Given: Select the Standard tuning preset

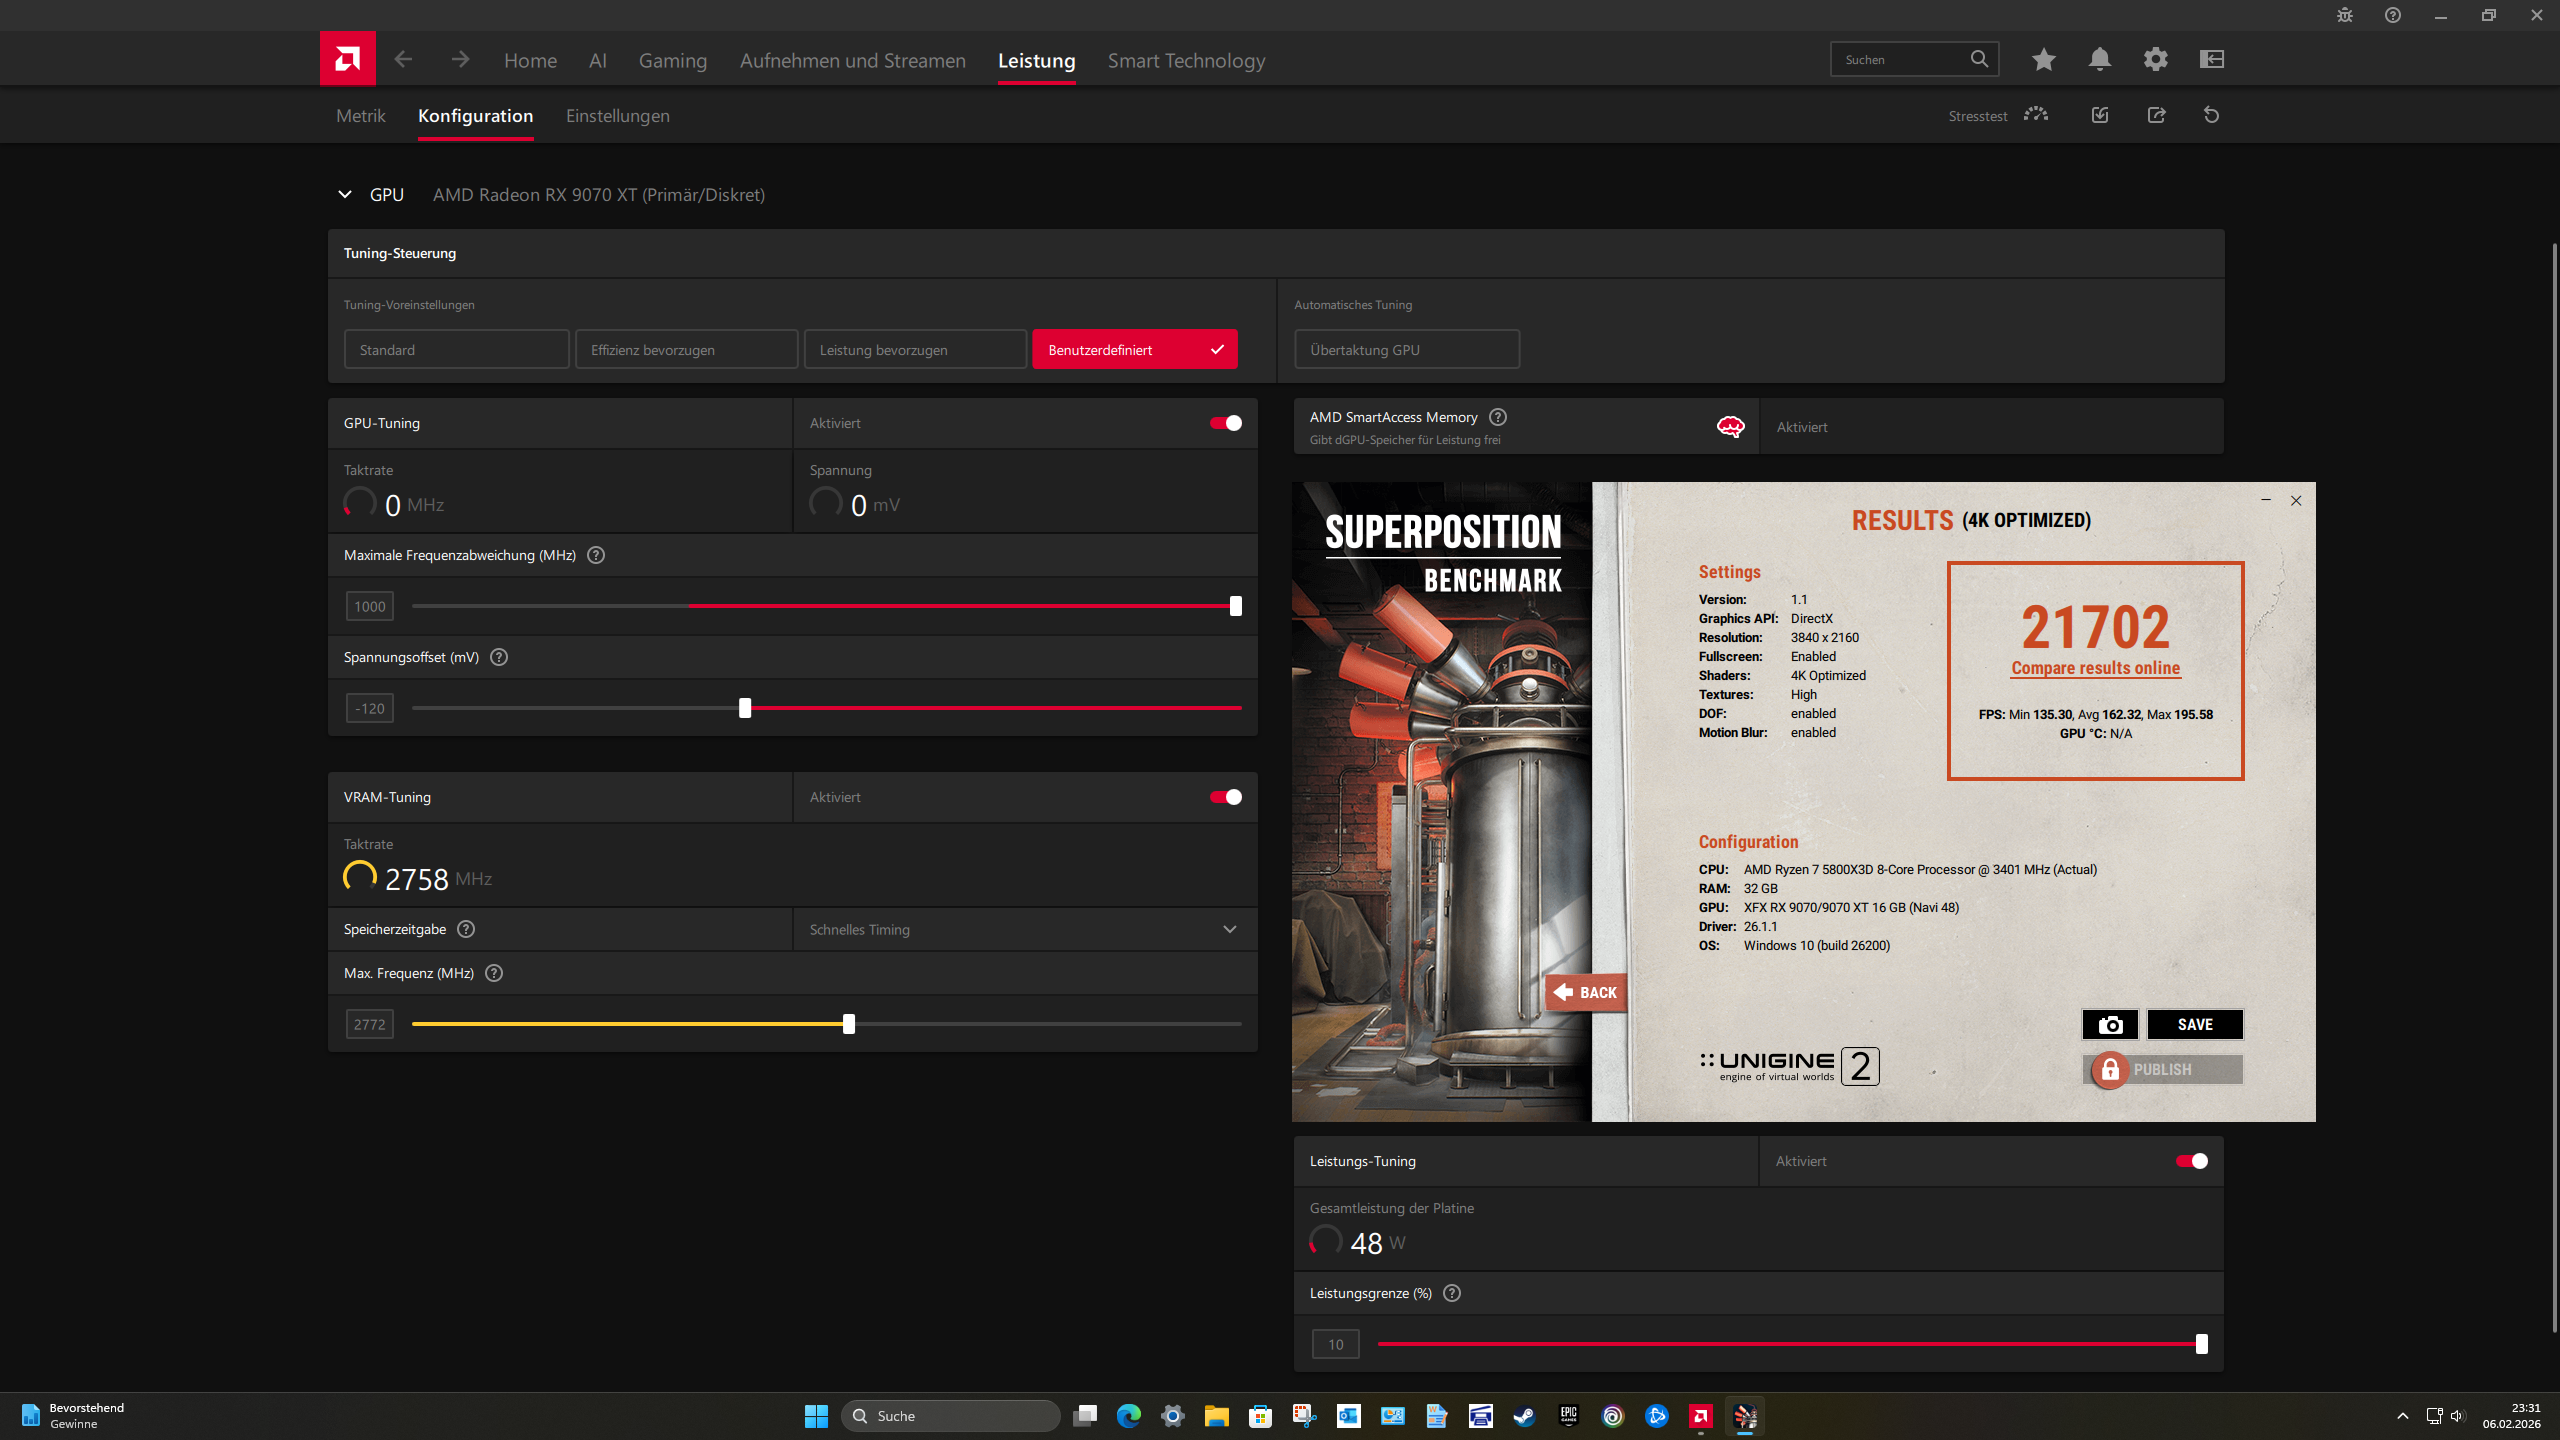Looking at the screenshot, I should click(456, 350).
